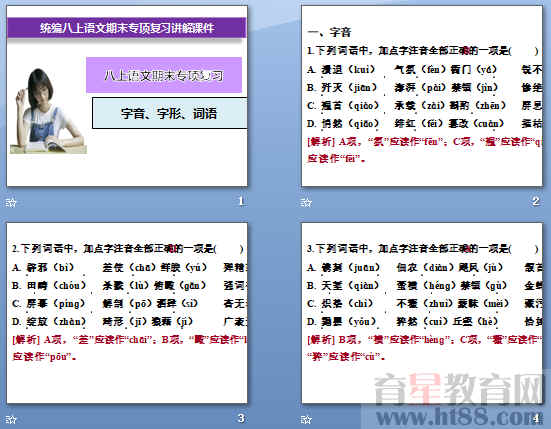Click the girl reading picture on slide 1
The height and width of the screenshot is (429, 551).
coord(48,111)
